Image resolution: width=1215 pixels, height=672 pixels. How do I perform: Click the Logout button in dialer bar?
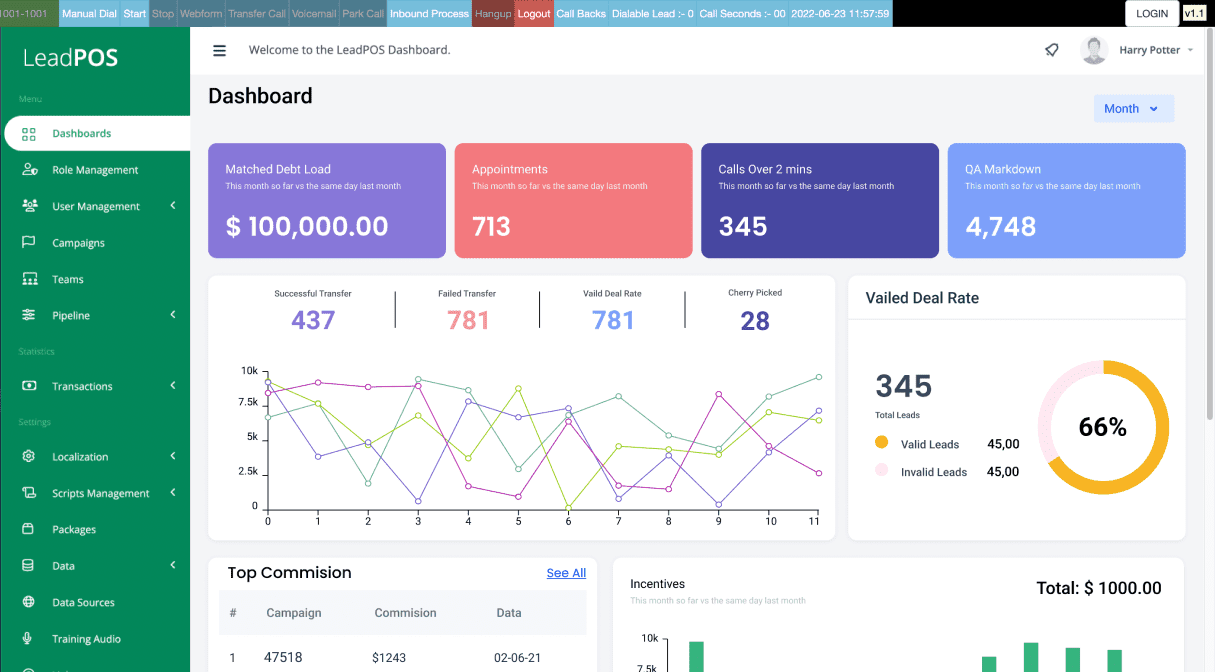click(x=534, y=14)
